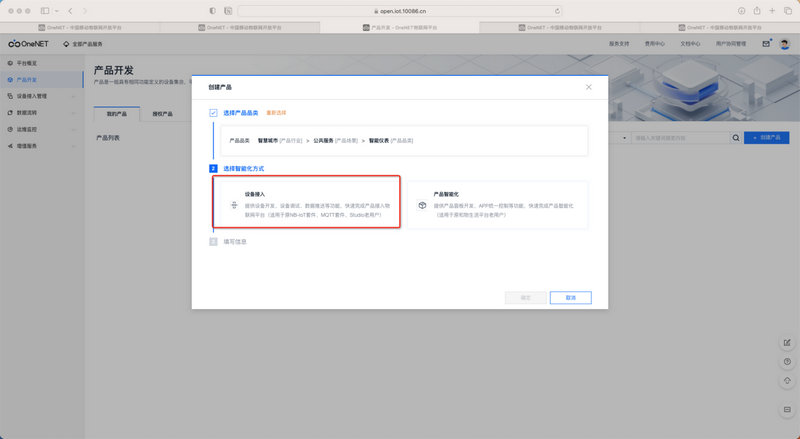Viewport: 800px width, 439px height.
Task: Click the 填写信息 step
Action: [235, 242]
